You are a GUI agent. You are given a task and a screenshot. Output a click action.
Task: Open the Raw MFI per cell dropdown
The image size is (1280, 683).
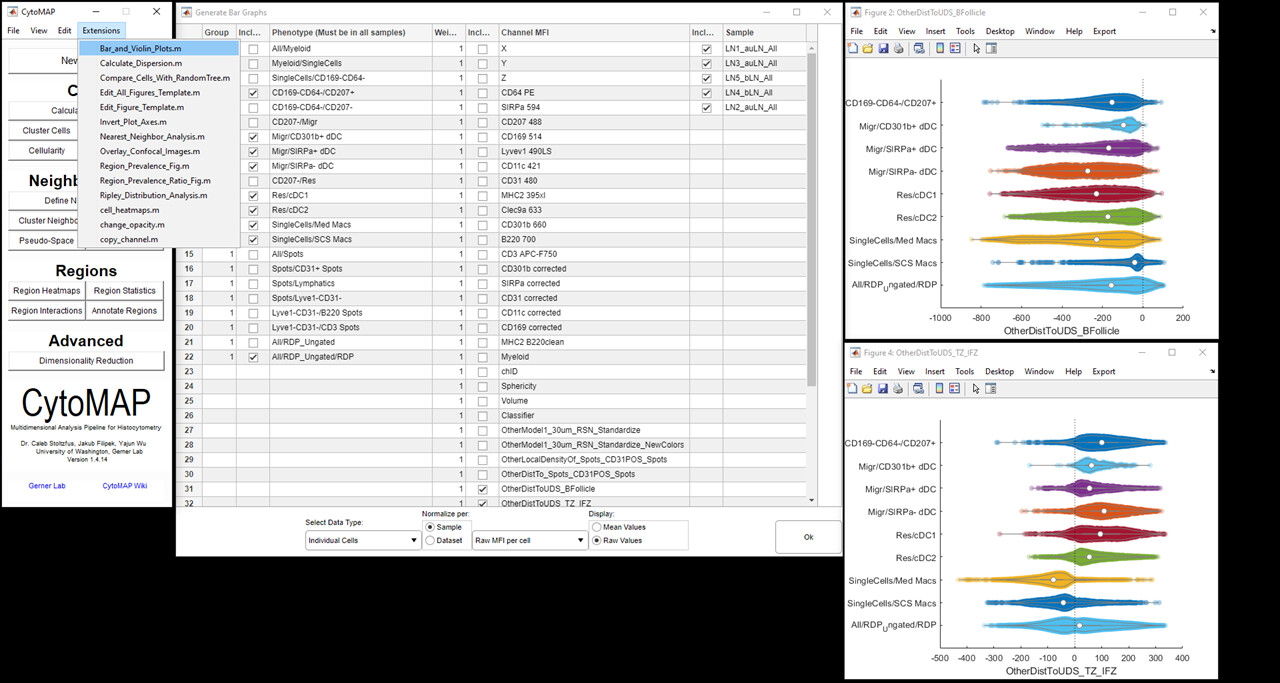point(529,540)
